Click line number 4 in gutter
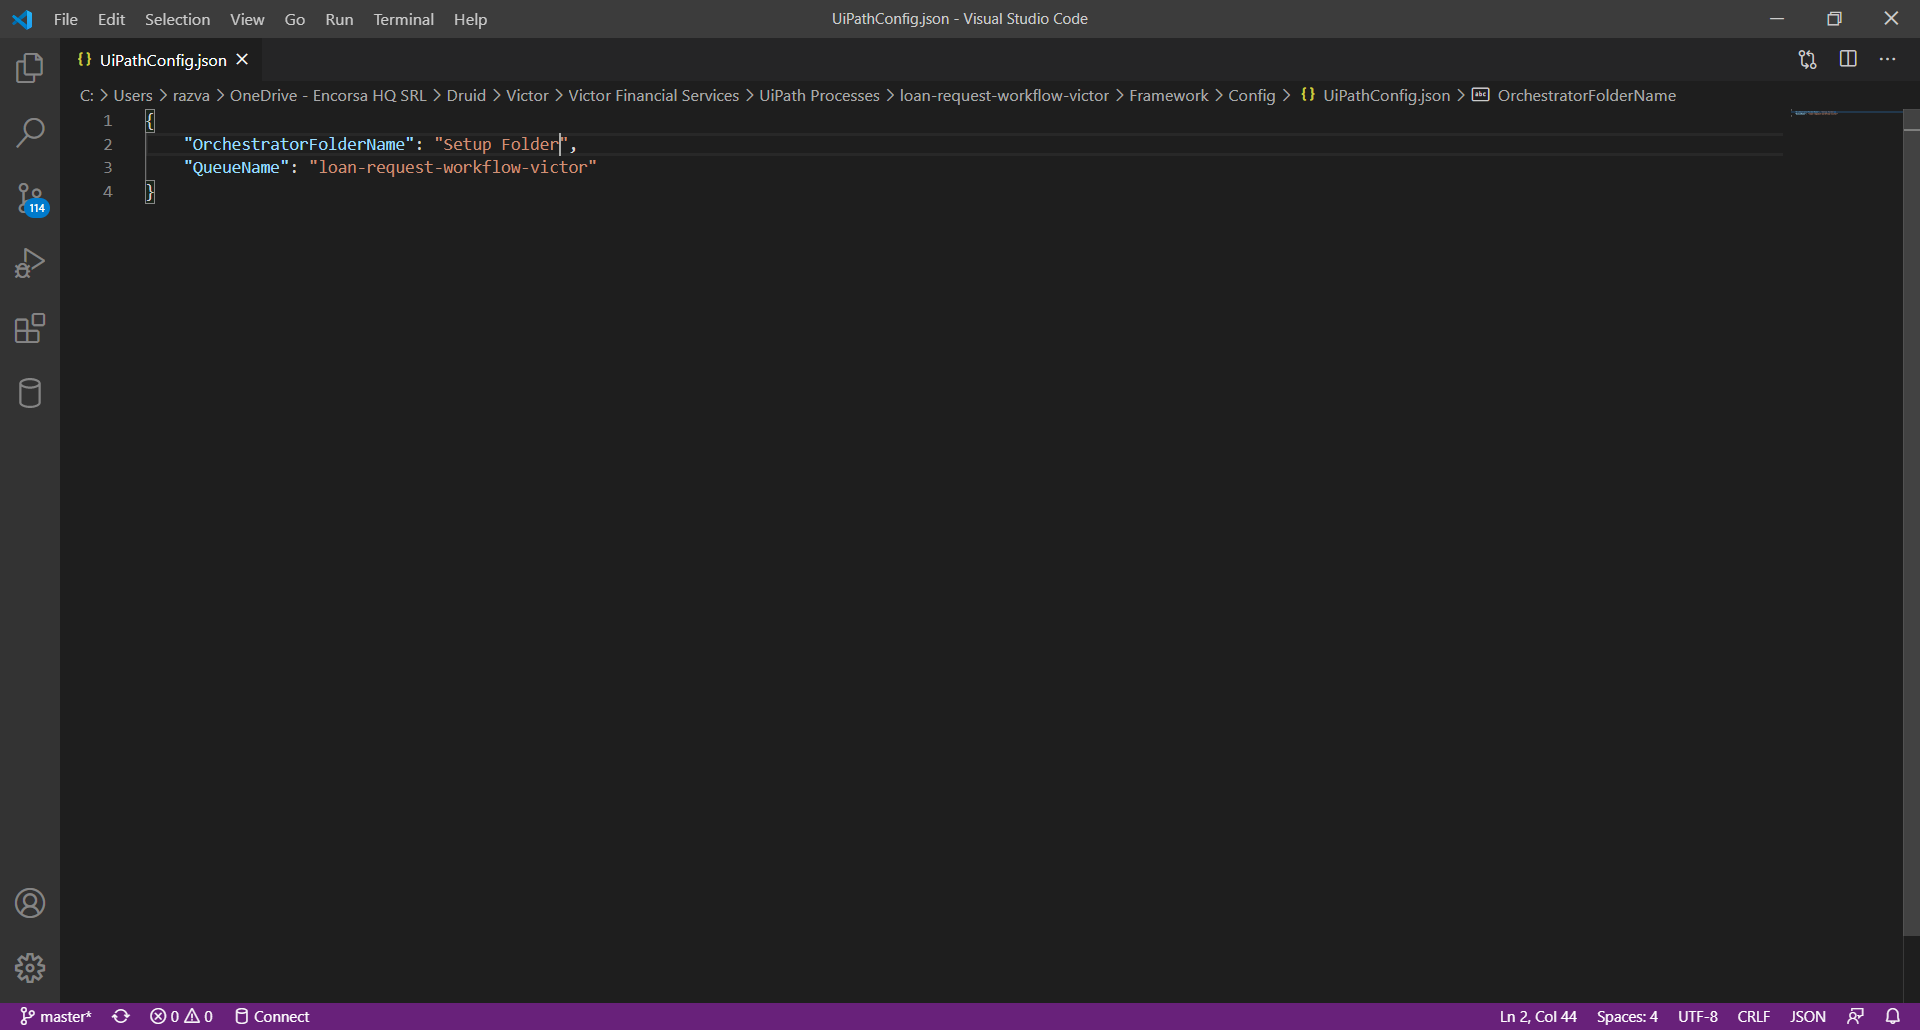The width and height of the screenshot is (1920, 1030). tap(108, 191)
